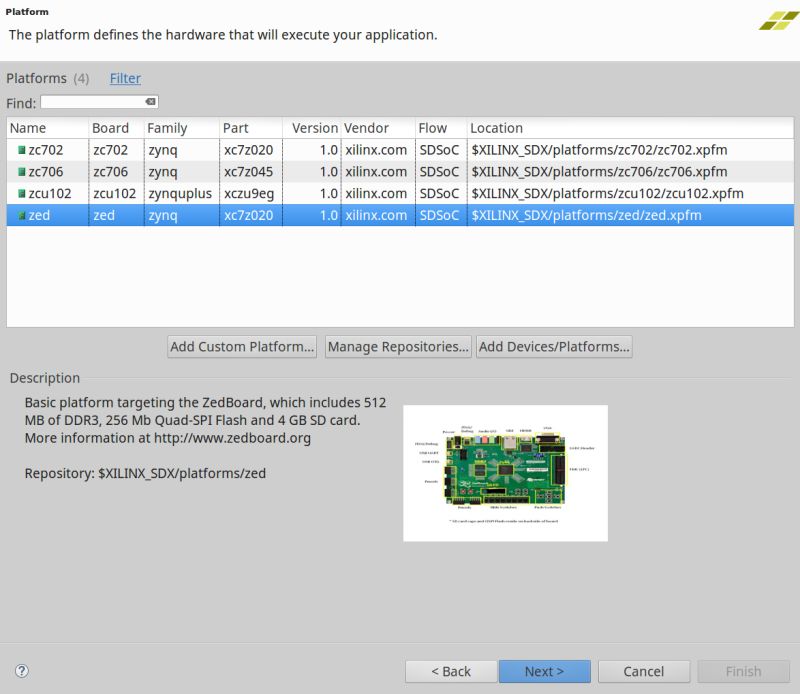800x694 pixels.
Task: Sort by the Name column header
Action: coord(47,128)
